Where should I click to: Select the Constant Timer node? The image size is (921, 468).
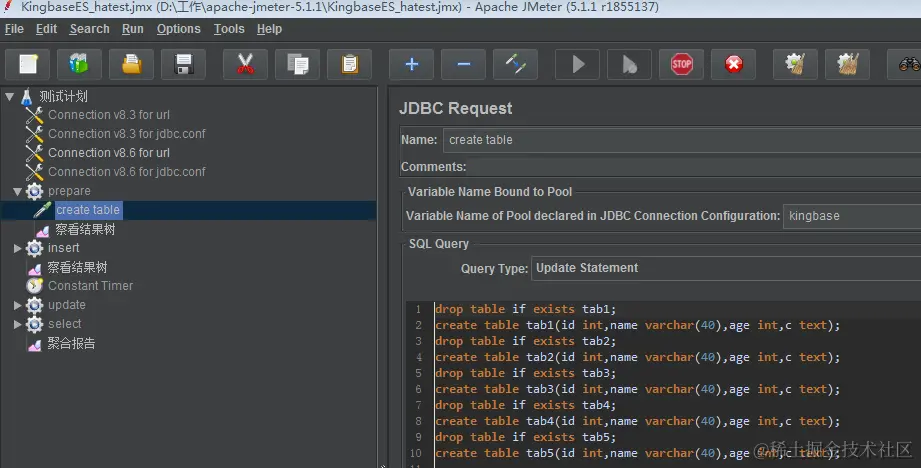(x=90, y=286)
